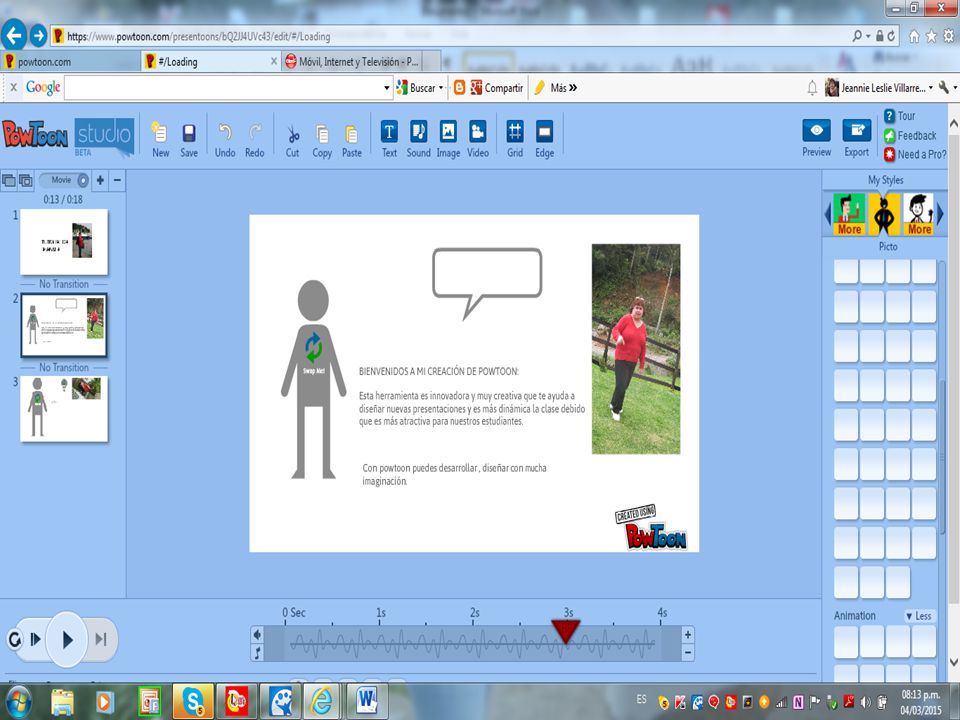Click the red timeline playhead marker
The image size is (960, 720).
click(565, 631)
